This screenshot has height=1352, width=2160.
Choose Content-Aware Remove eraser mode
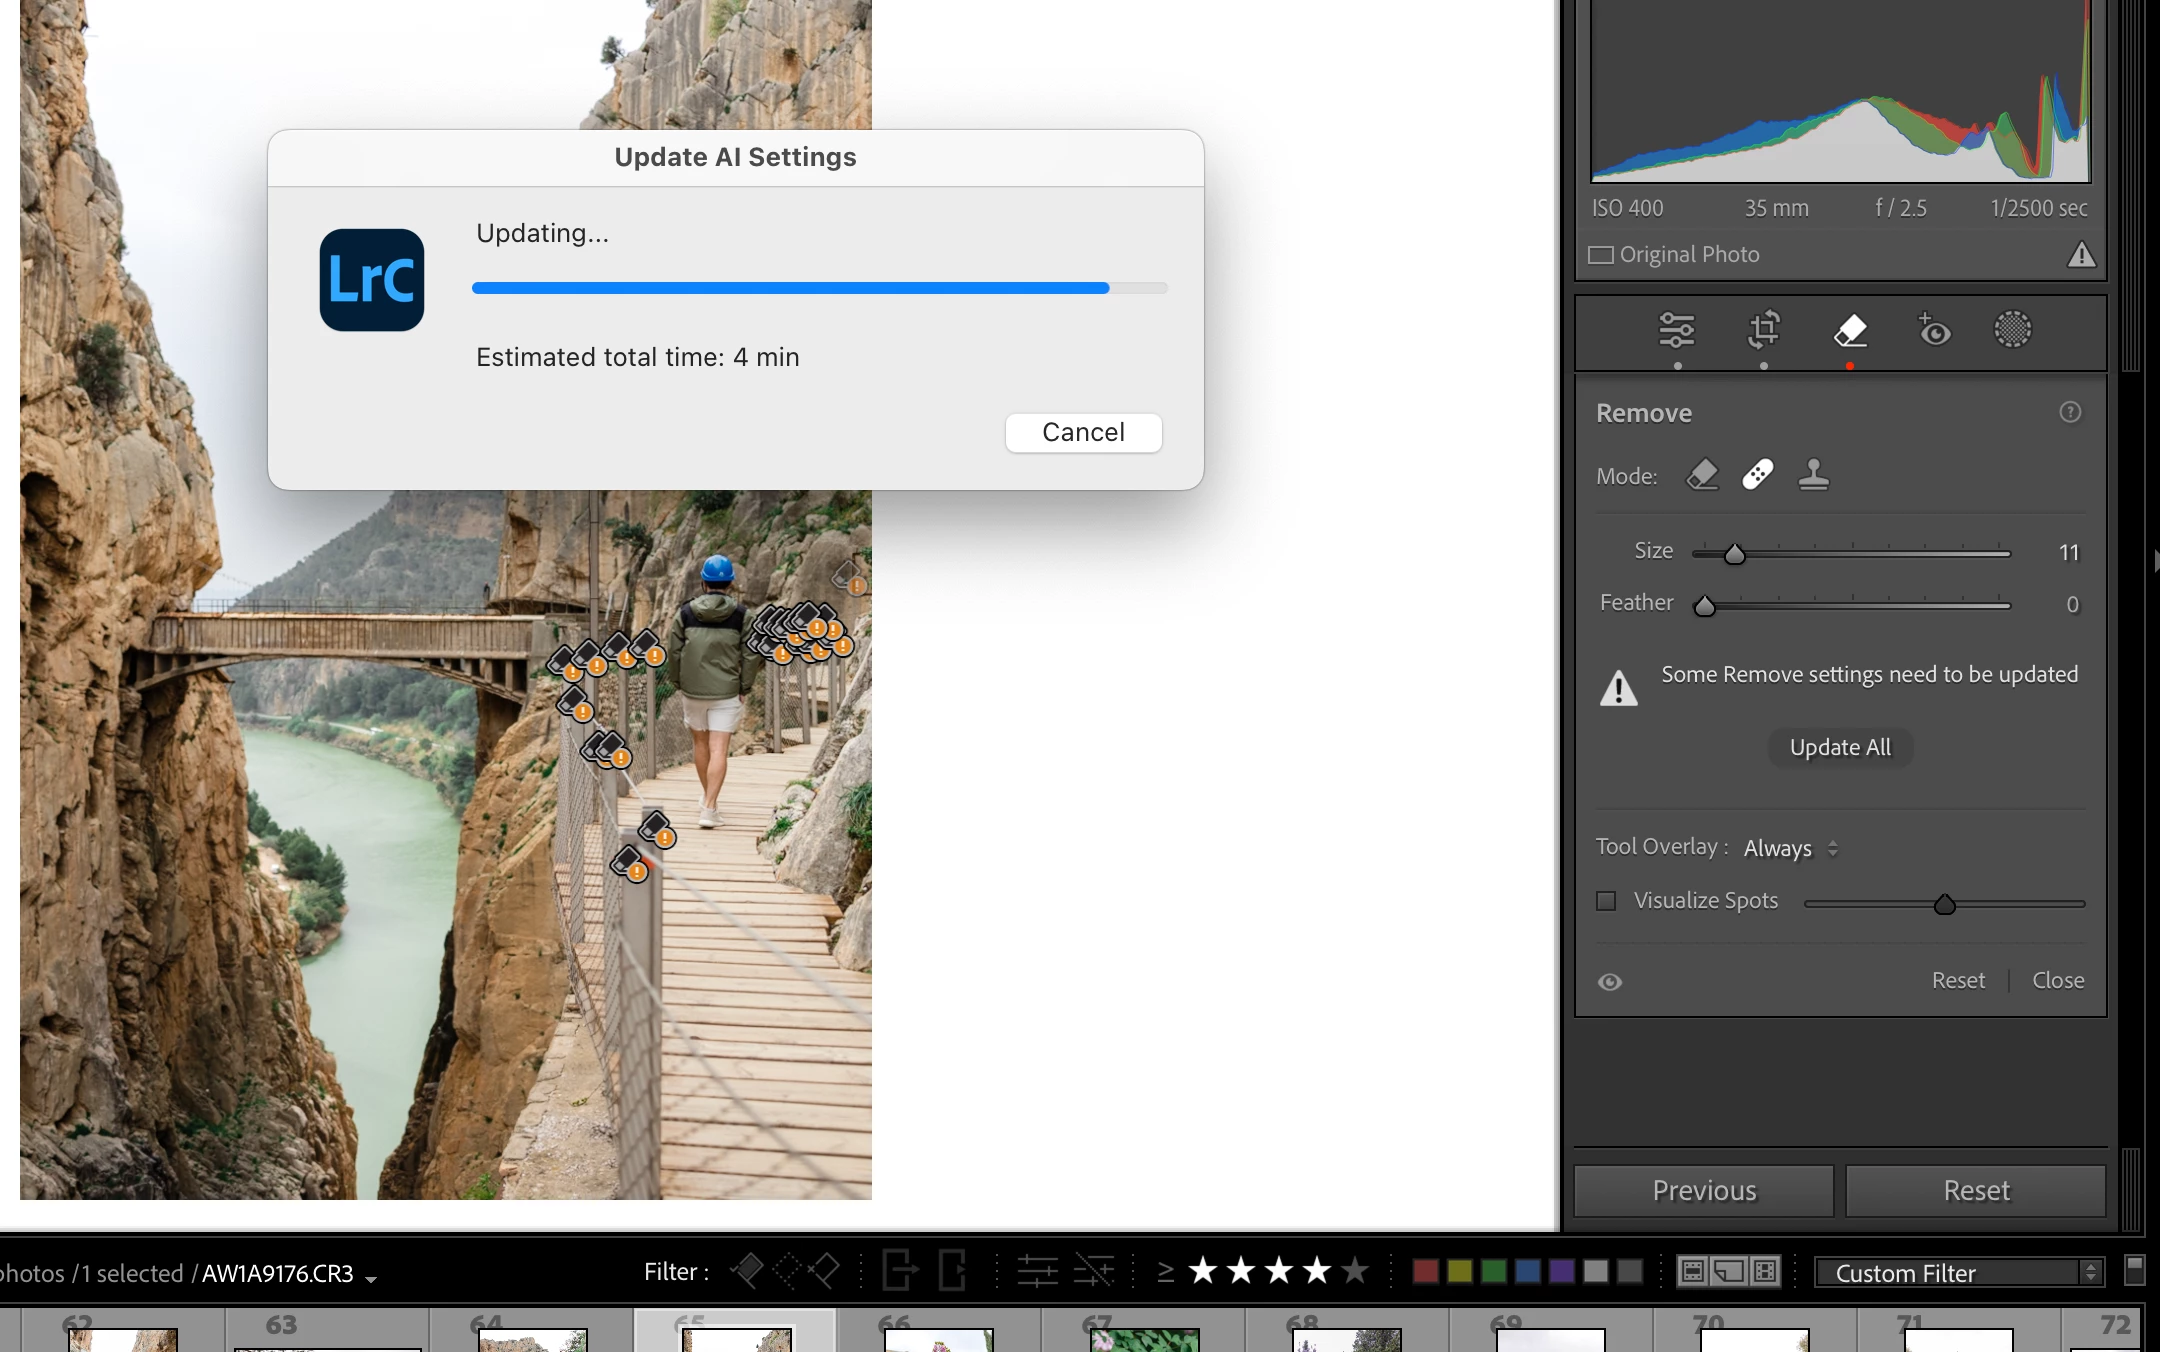(1702, 475)
